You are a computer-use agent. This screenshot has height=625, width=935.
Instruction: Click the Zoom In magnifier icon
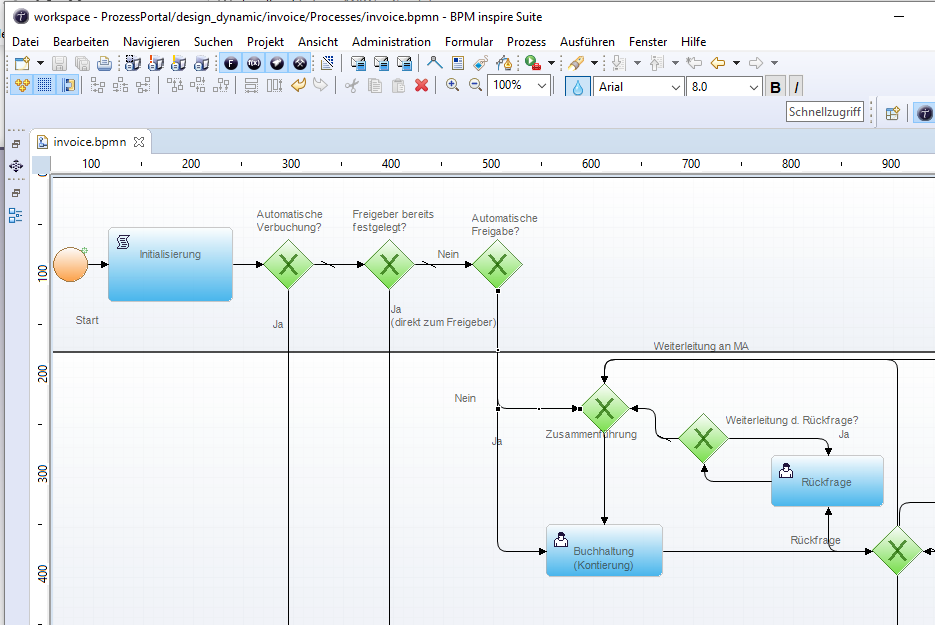[453, 85]
